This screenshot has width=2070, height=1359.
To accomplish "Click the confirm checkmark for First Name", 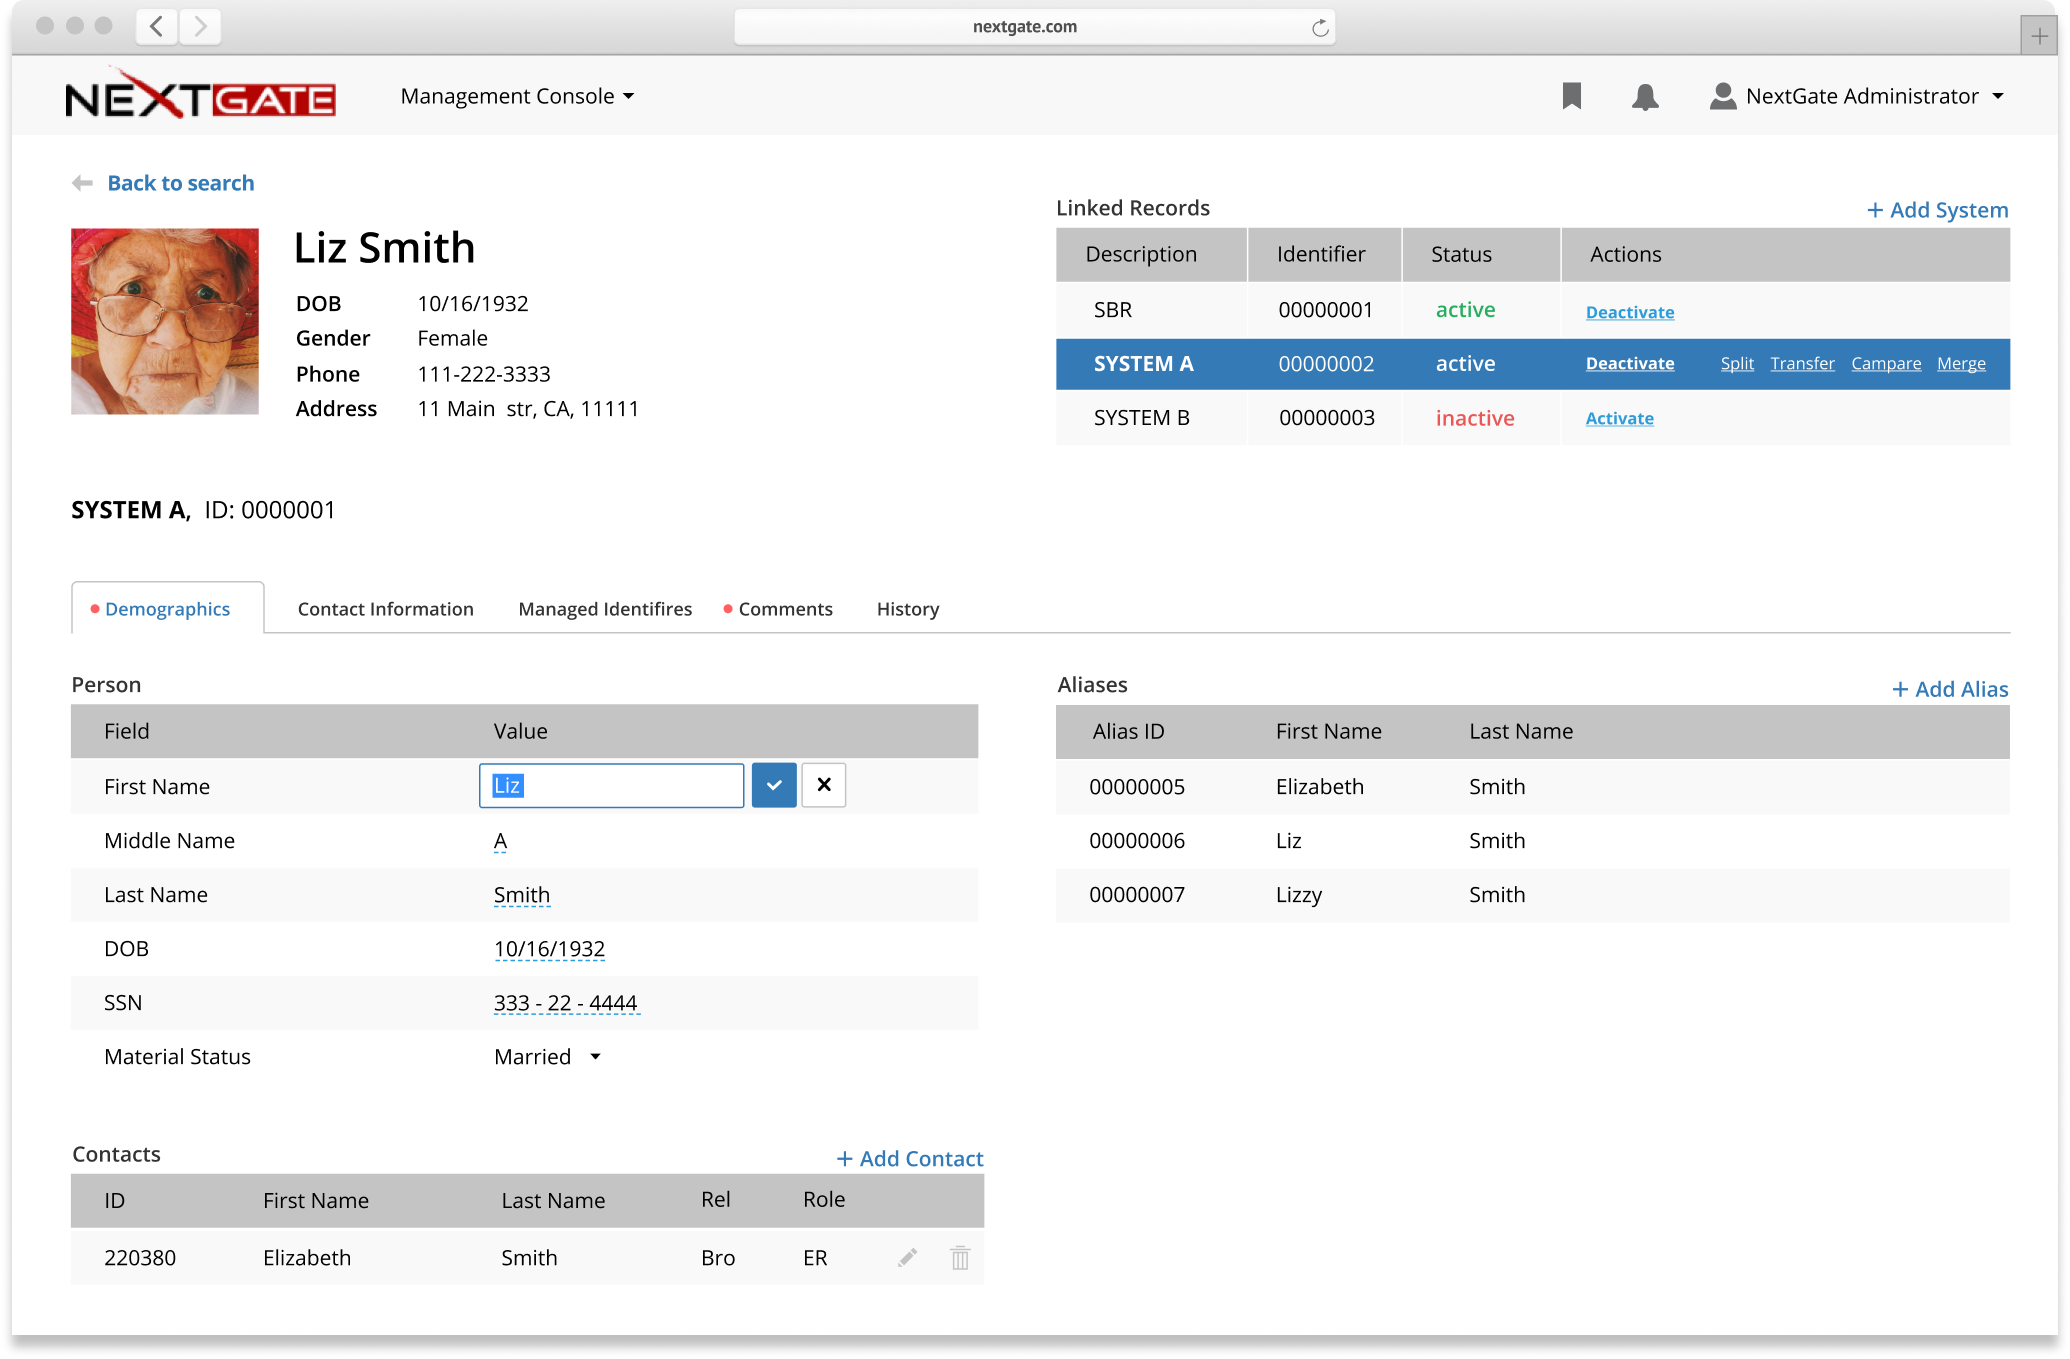I will tap(773, 786).
